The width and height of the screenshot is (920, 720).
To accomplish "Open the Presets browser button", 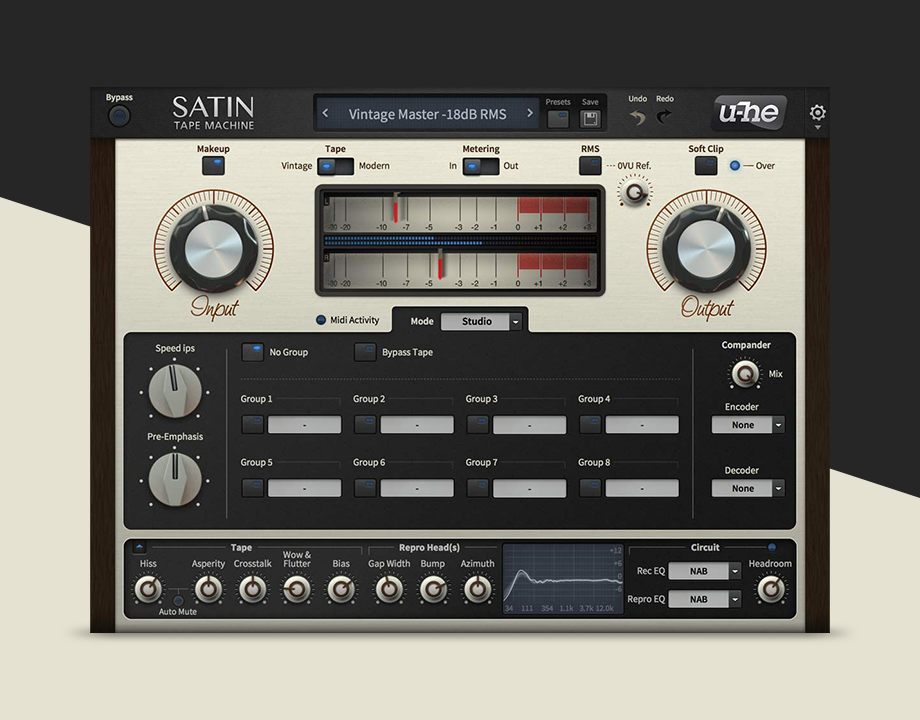I will click(x=558, y=119).
